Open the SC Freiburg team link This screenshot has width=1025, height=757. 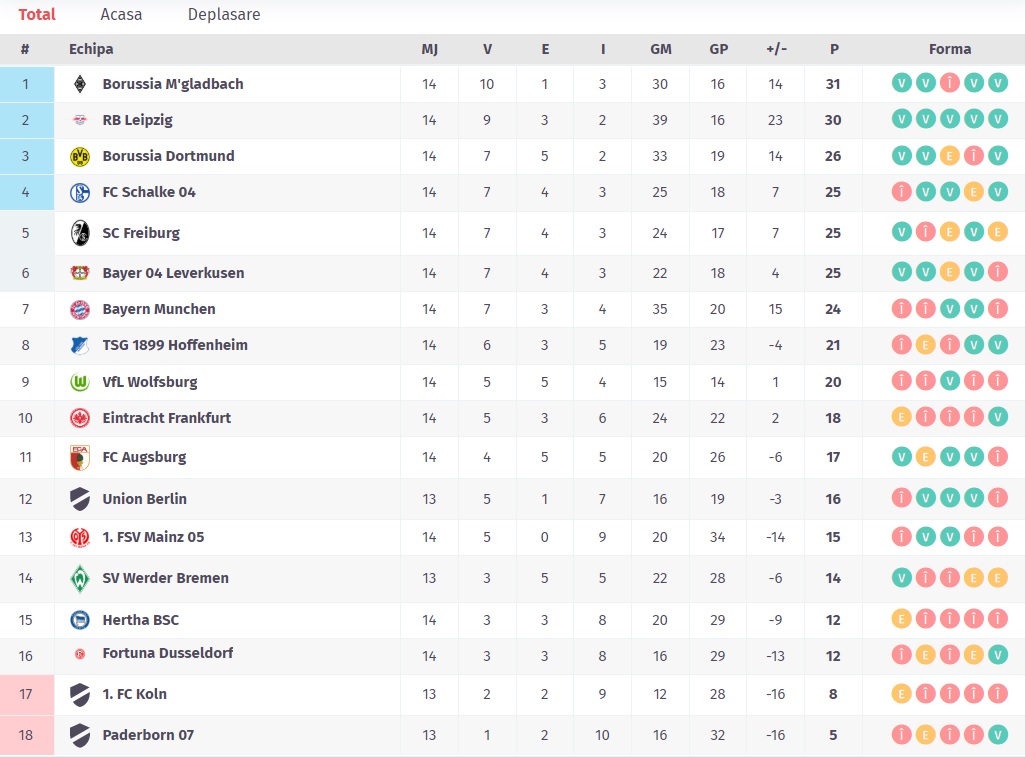(x=141, y=233)
